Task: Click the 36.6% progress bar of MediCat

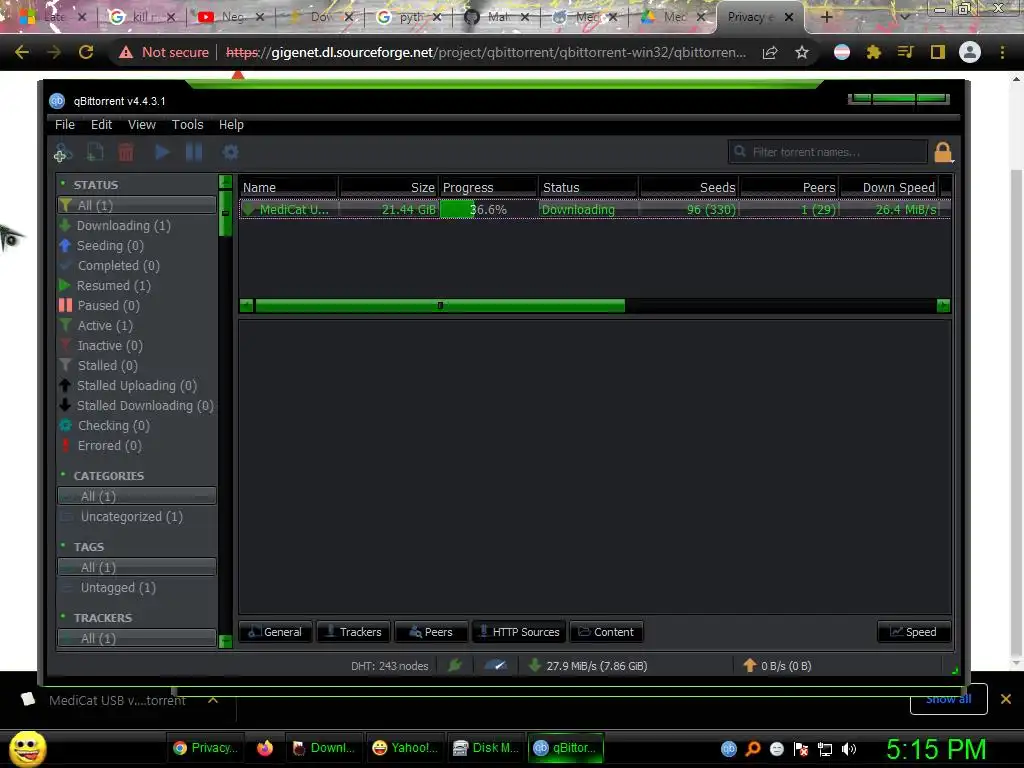Action: pyautogui.click(x=488, y=209)
